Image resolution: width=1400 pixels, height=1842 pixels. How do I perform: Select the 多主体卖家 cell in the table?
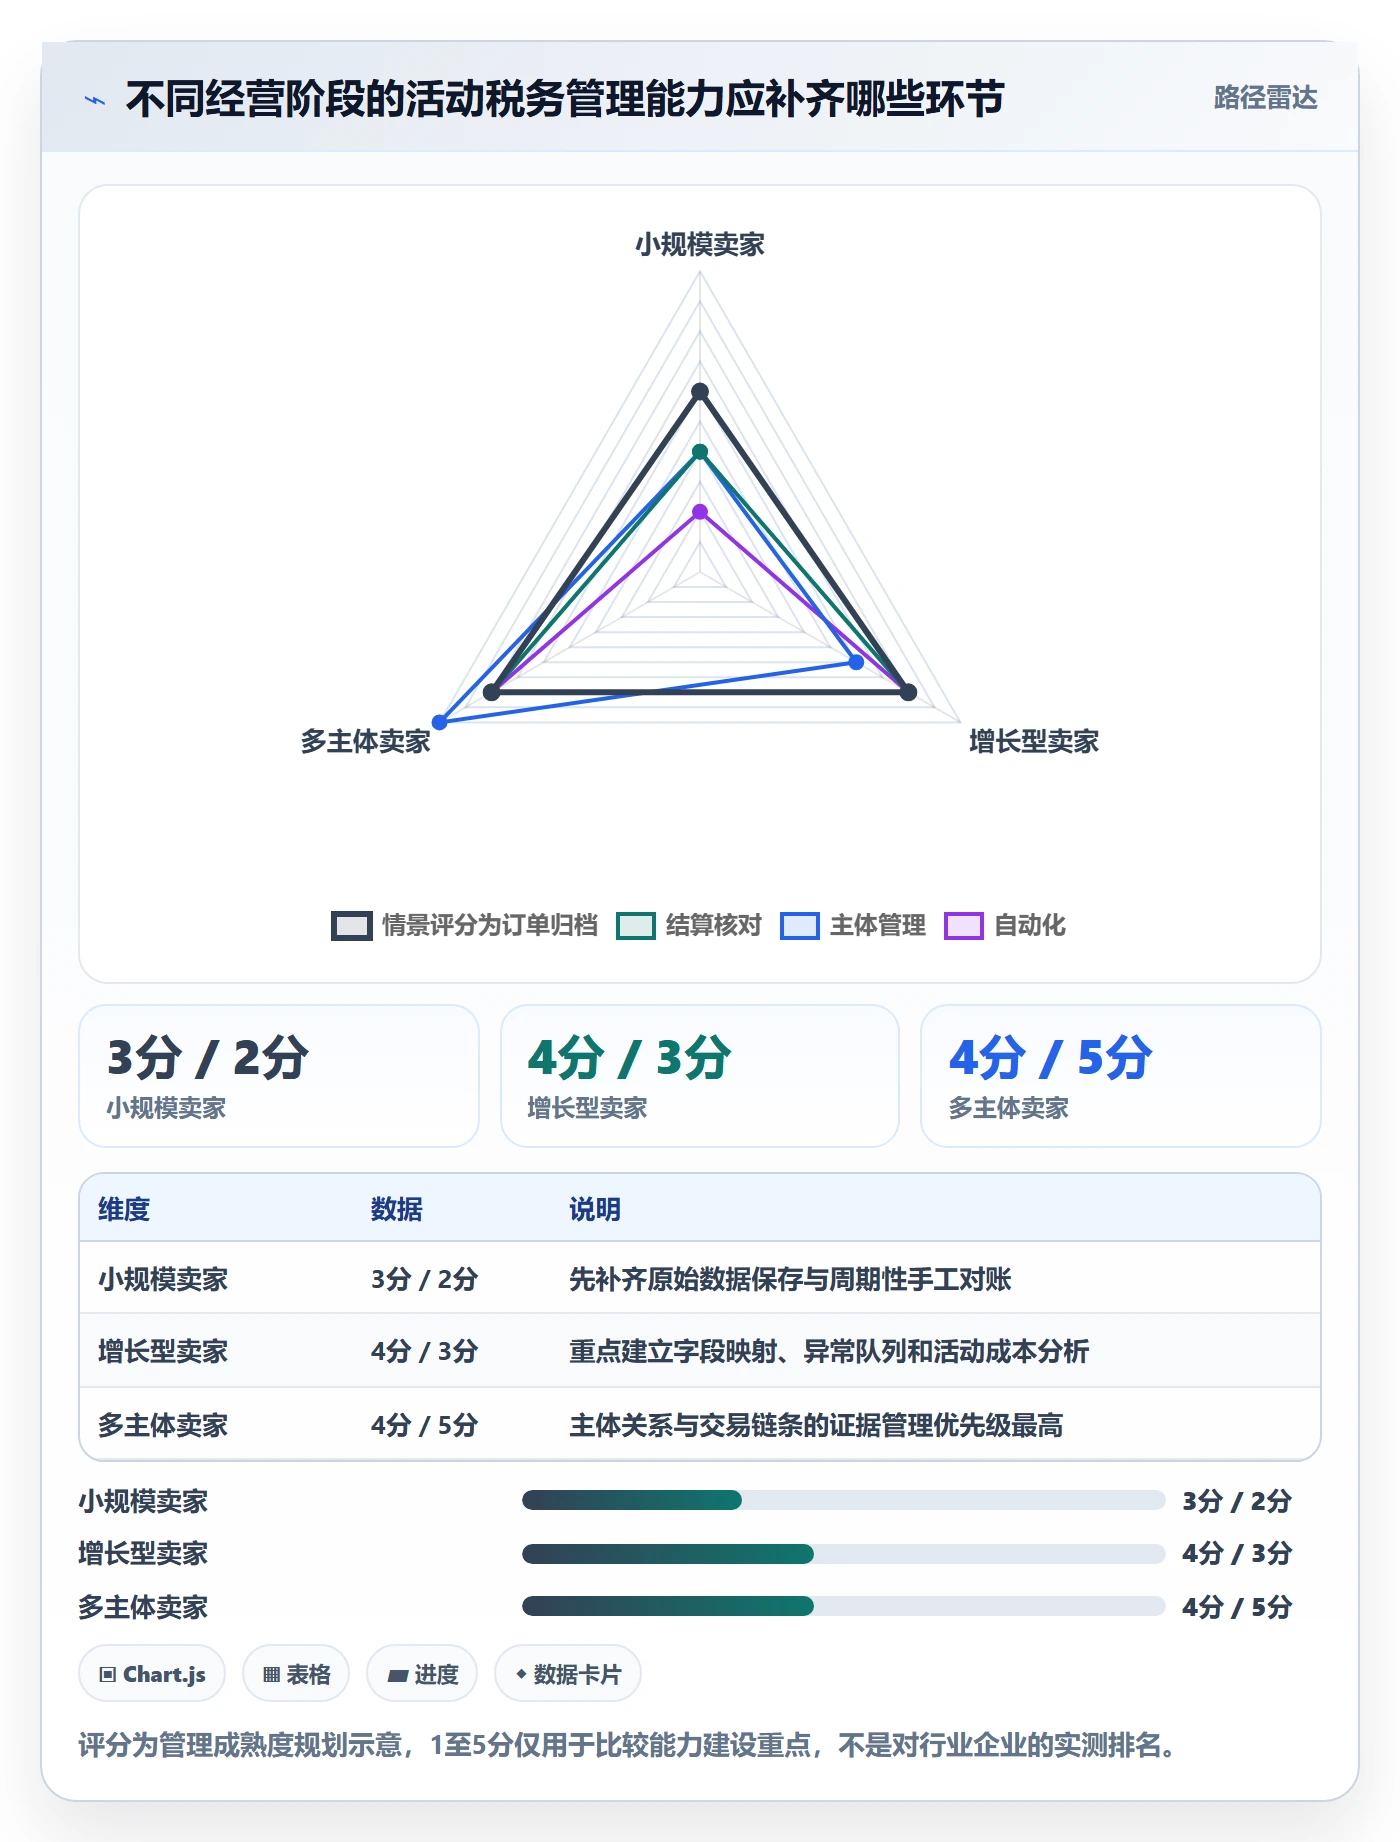pos(163,1425)
